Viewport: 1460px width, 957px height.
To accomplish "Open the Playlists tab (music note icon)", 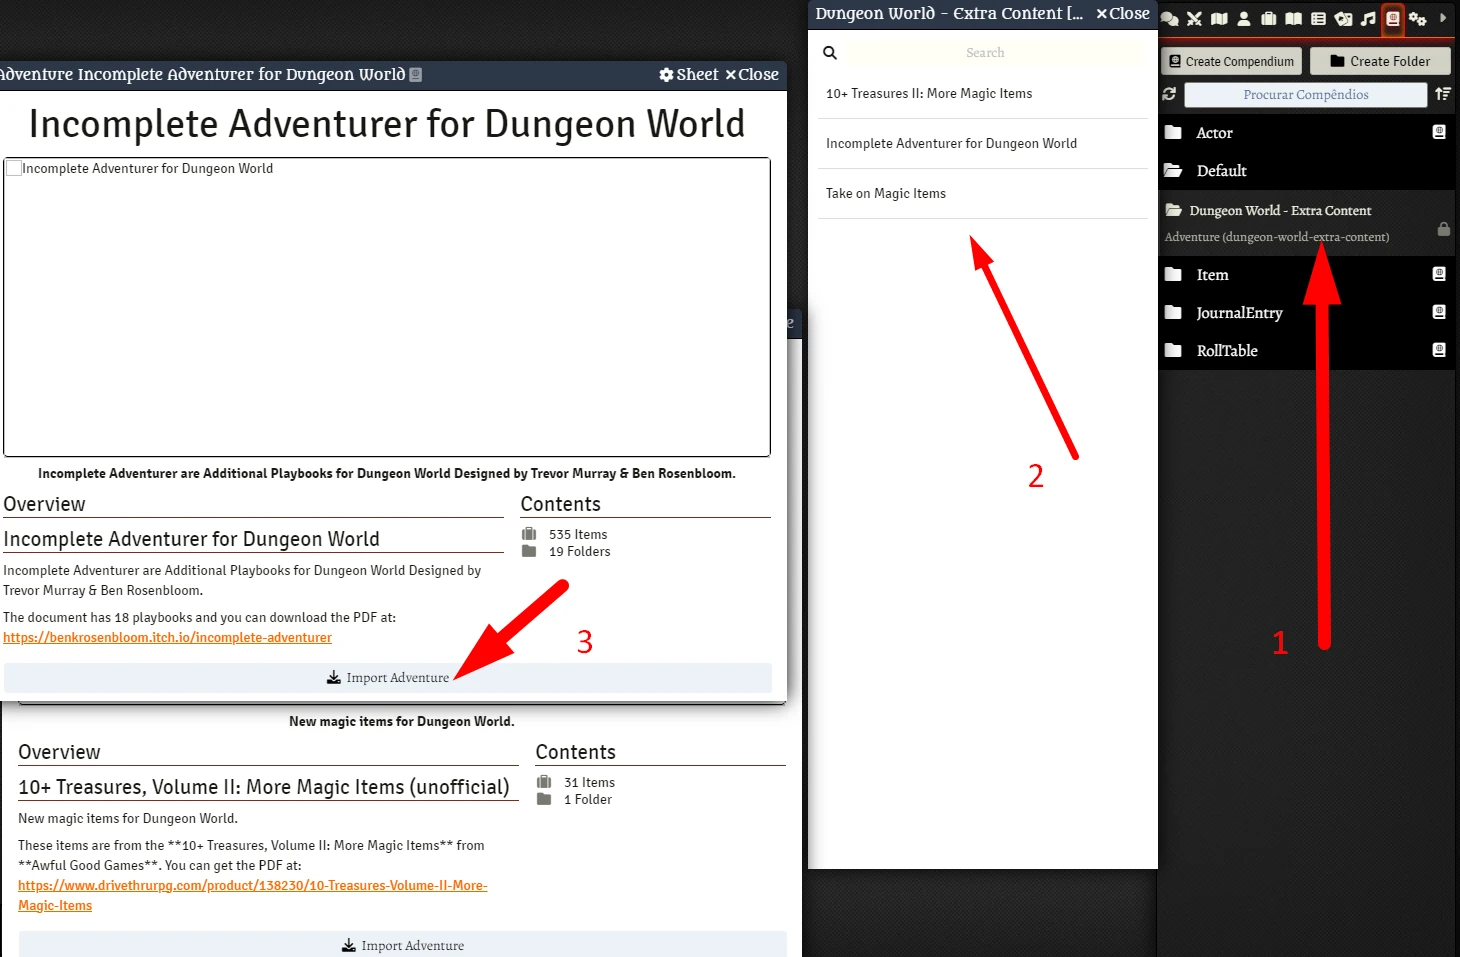I will (x=1368, y=18).
